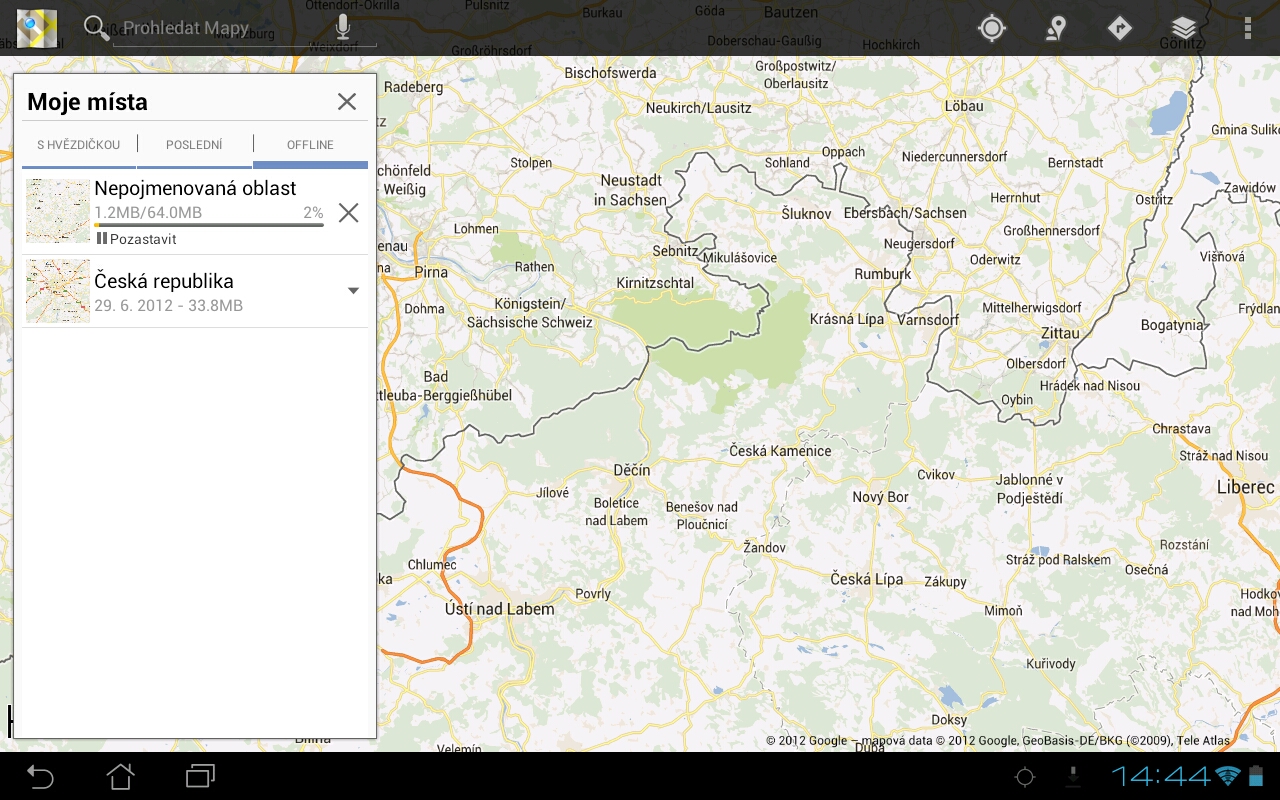
Task: Tap the GPS status icon in system bar
Action: (1025, 776)
